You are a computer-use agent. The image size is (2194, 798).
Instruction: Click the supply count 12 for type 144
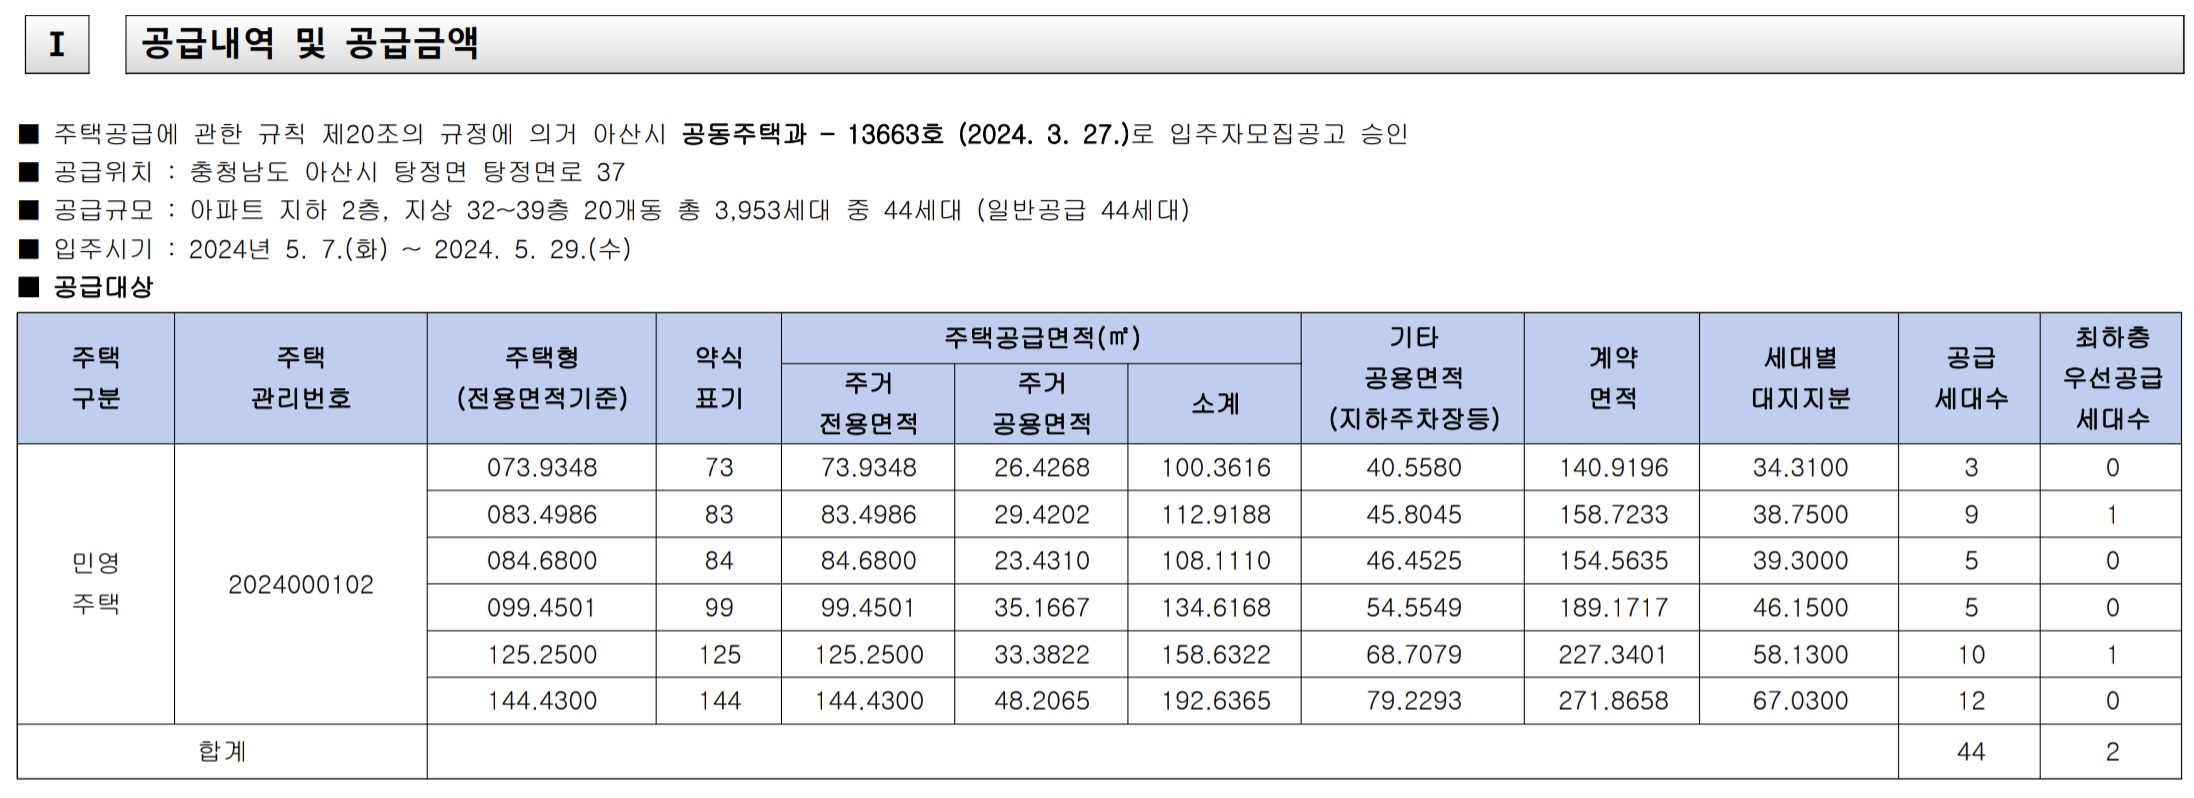click(1970, 701)
